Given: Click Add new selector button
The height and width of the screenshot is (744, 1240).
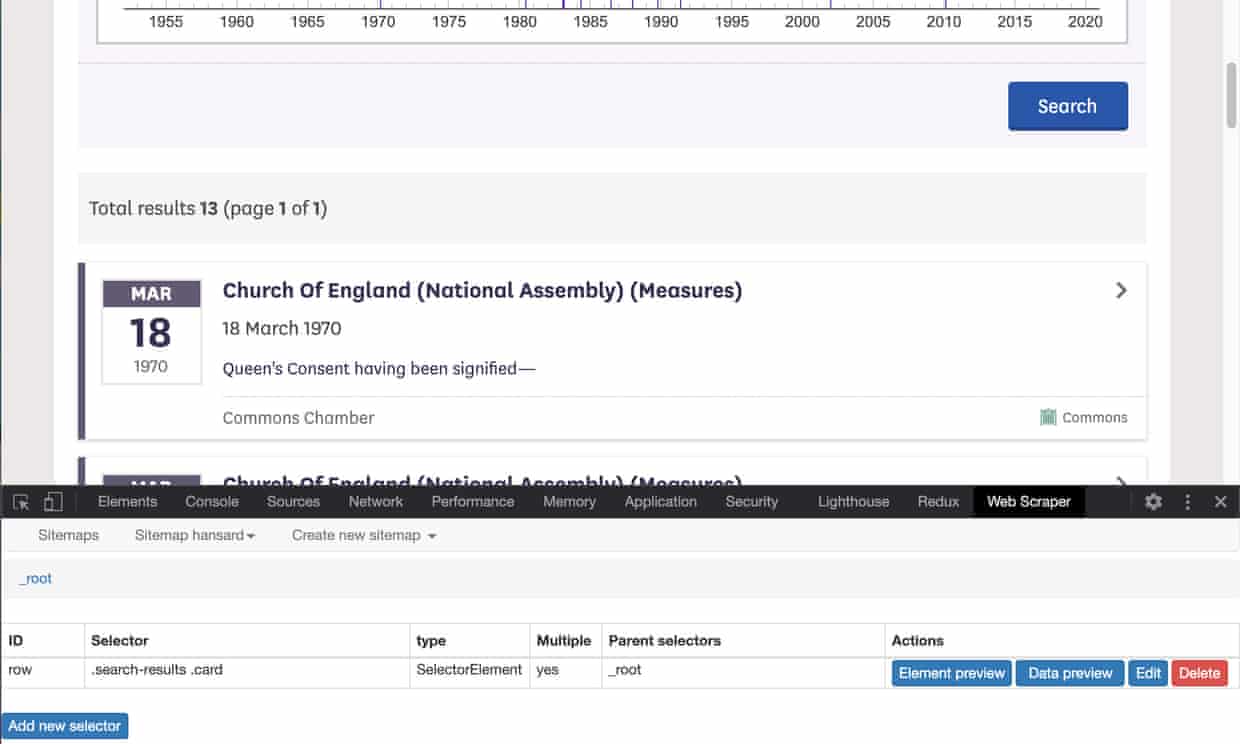Looking at the screenshot, I should coord(65,726).
